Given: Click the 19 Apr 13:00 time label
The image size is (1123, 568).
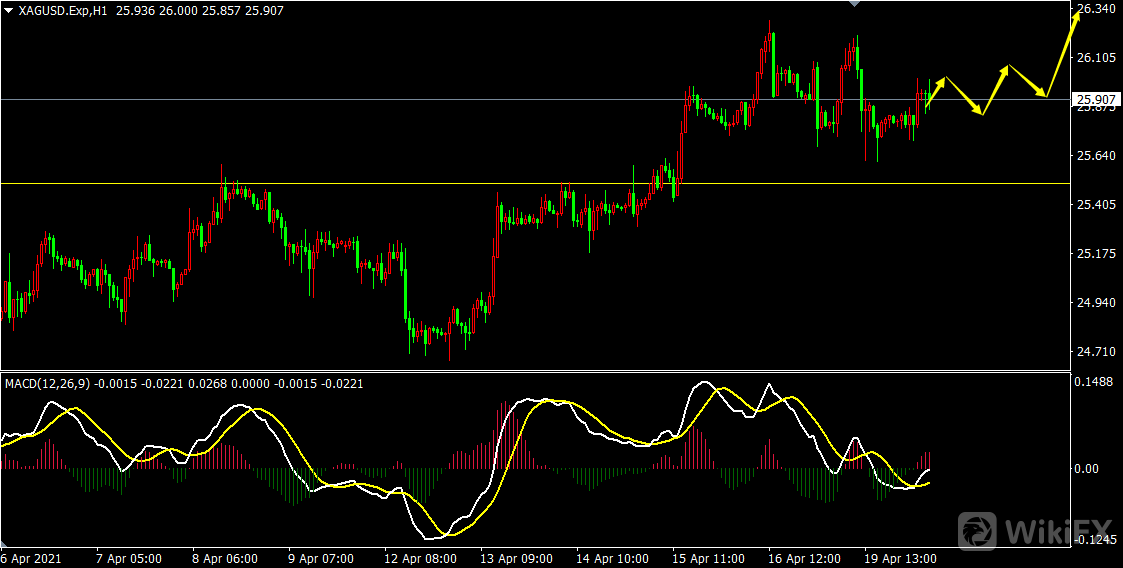Looking at the screenshot, I should tap(901, 559).
